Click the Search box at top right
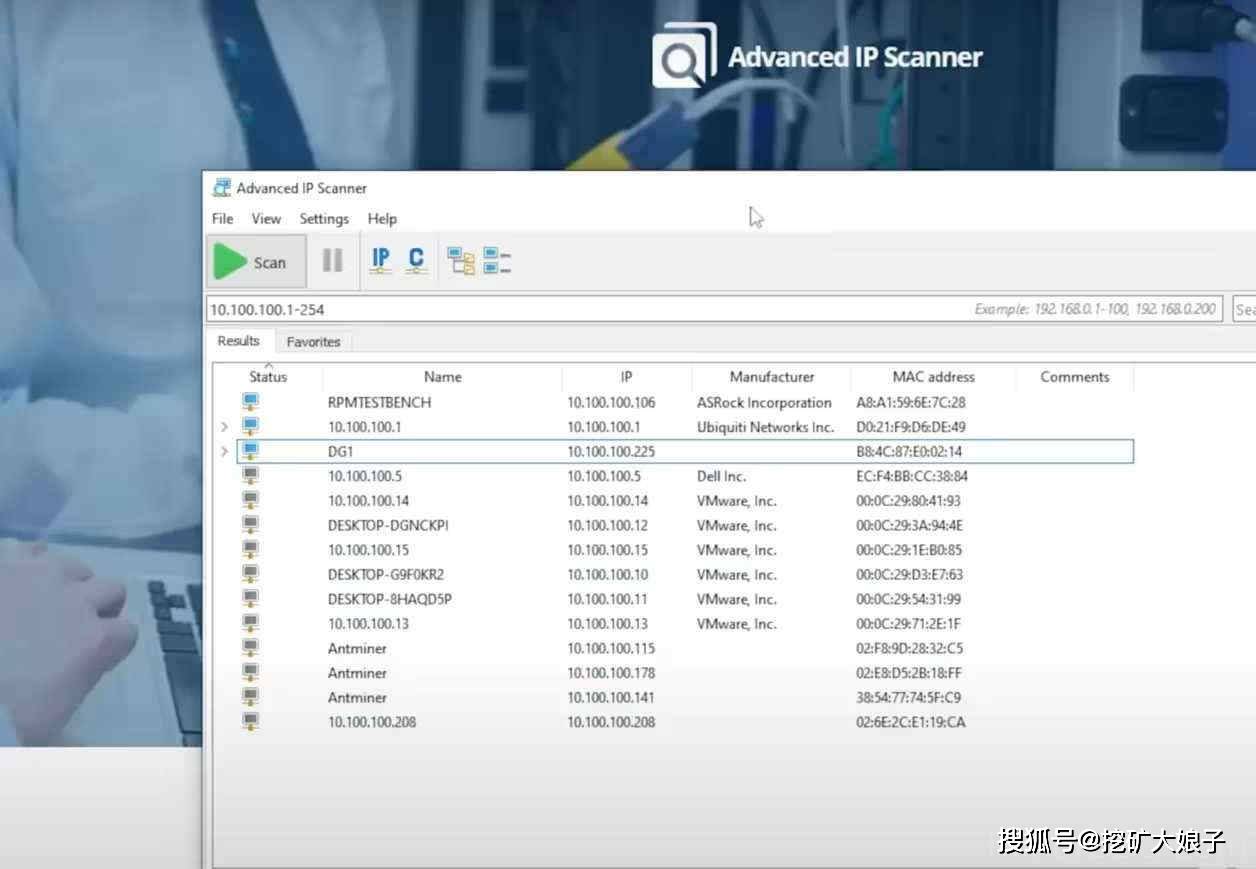The height and width of the screenshot is (869, 1256). 1245,309
